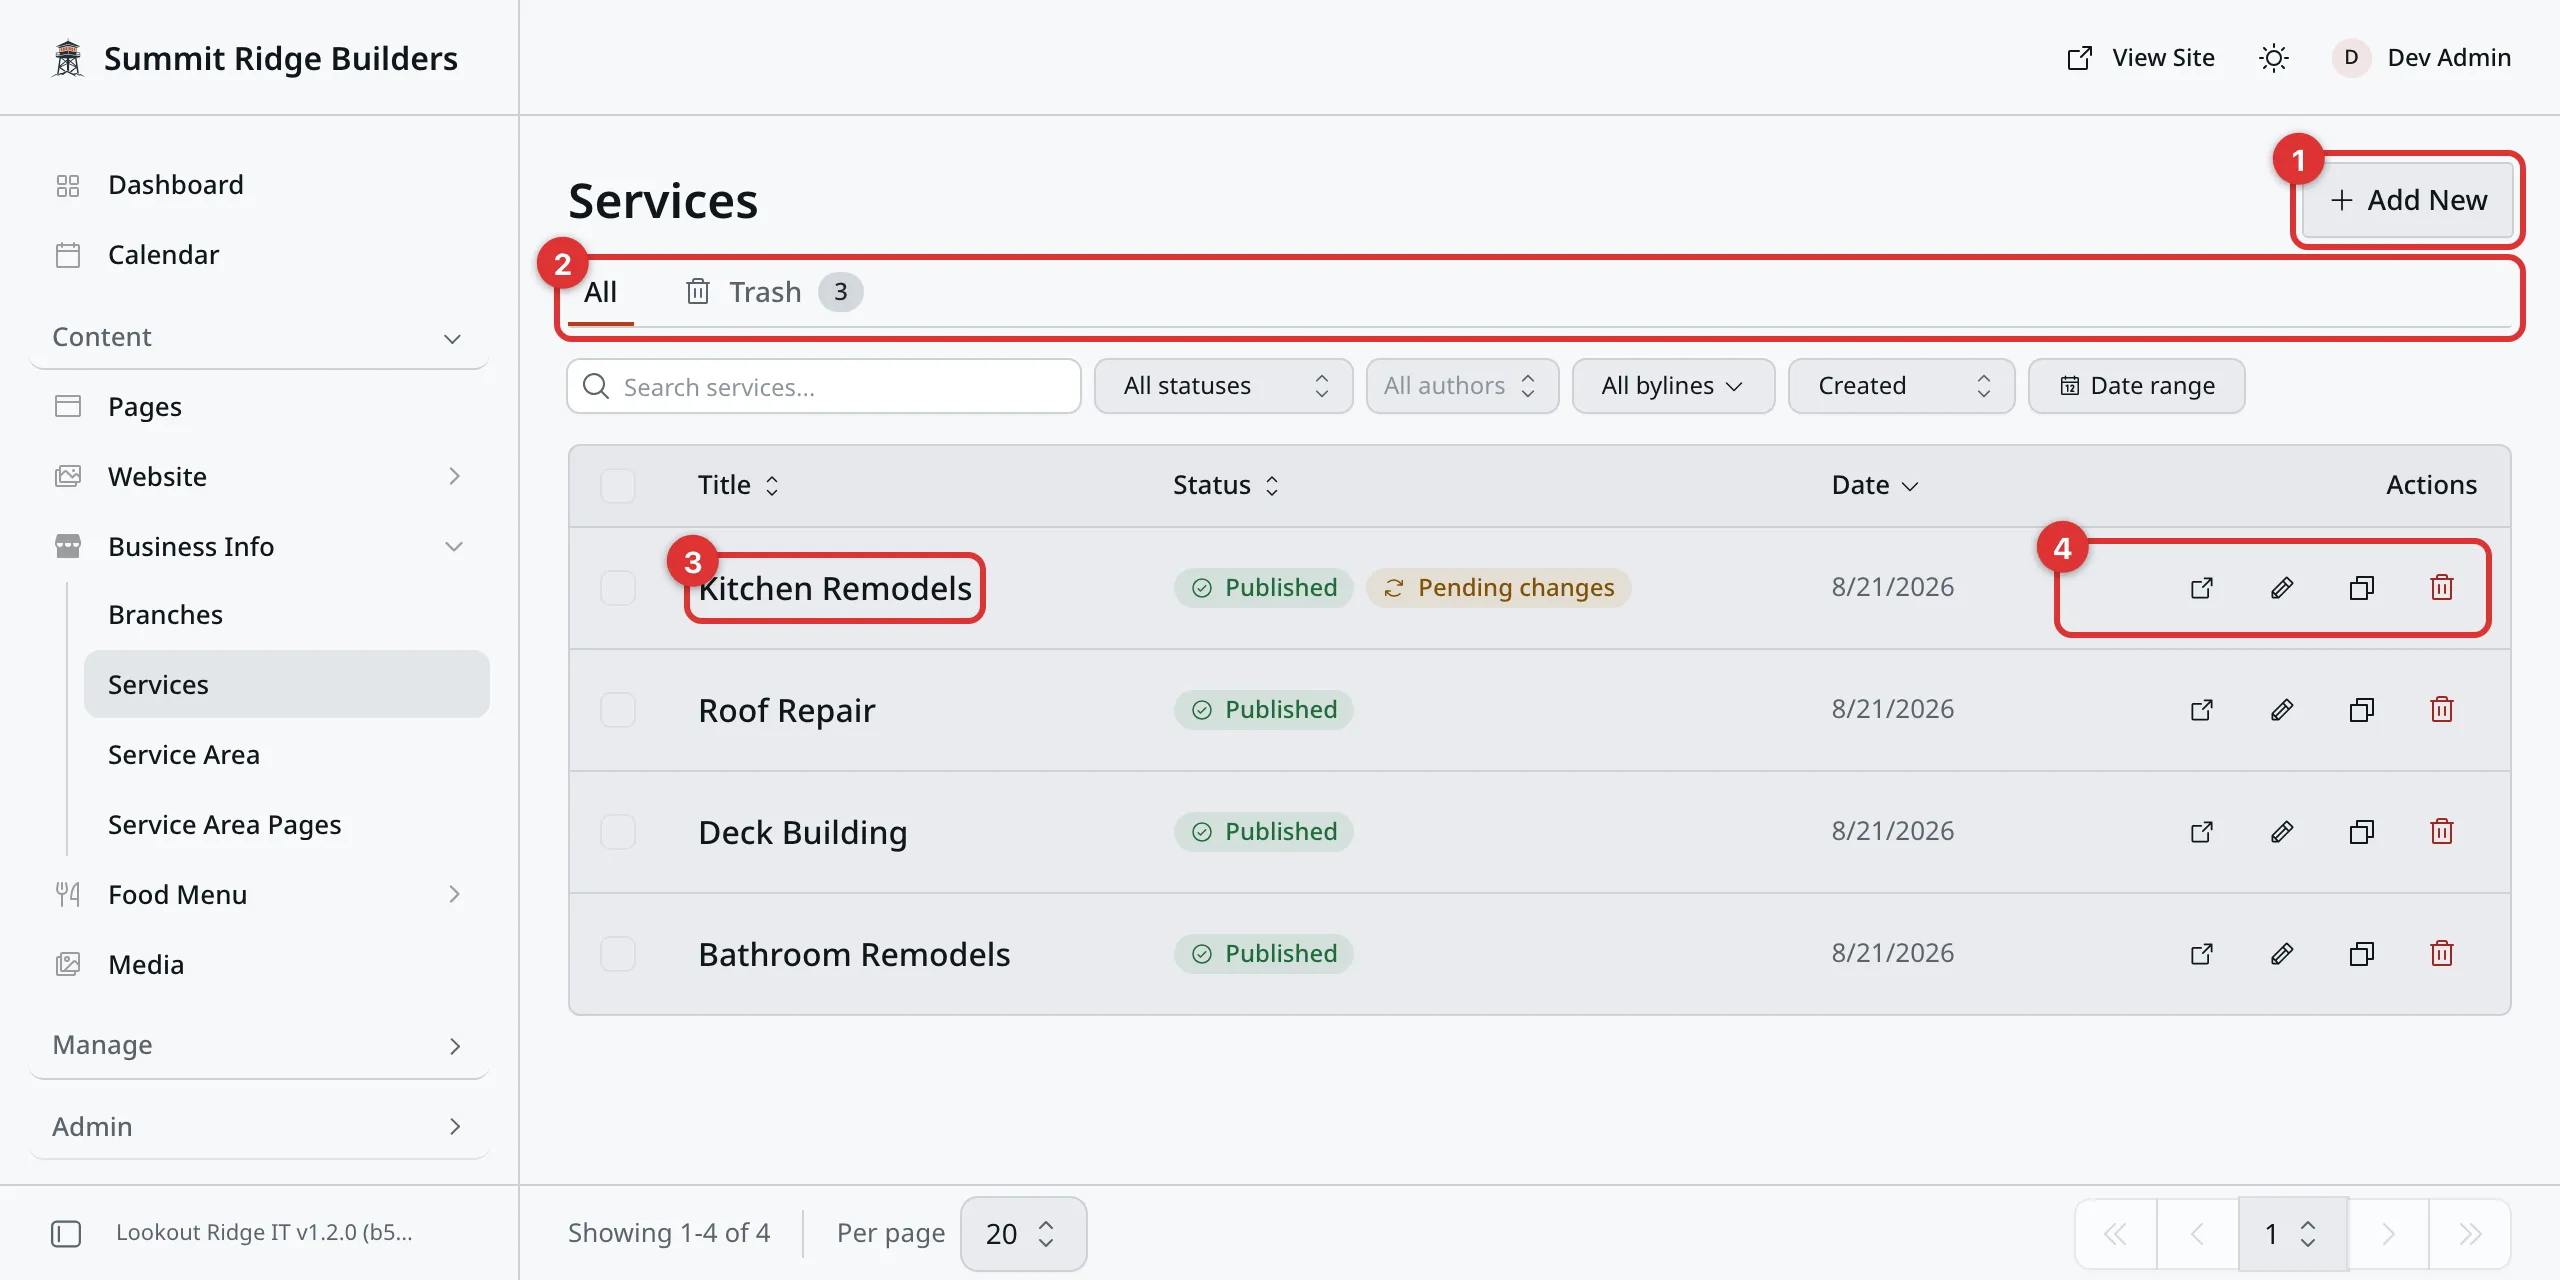Go to next page arrow
This screenshot has width=2560, height=1280.
[x=2388, y=1234]
